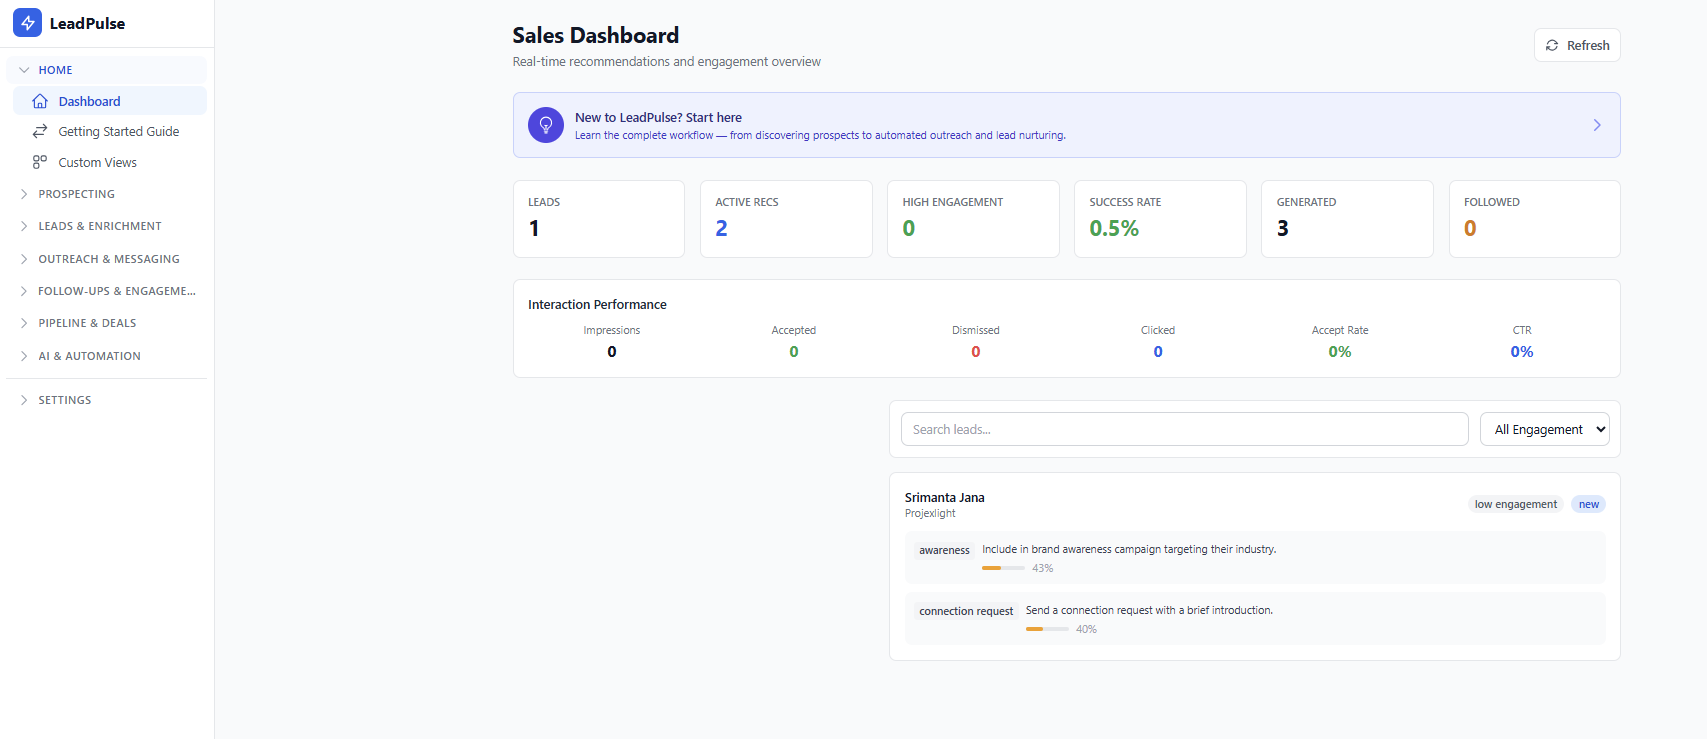Click the 'Sales Dashboard' page title
1707x739 pixels.
coord(596,35)
